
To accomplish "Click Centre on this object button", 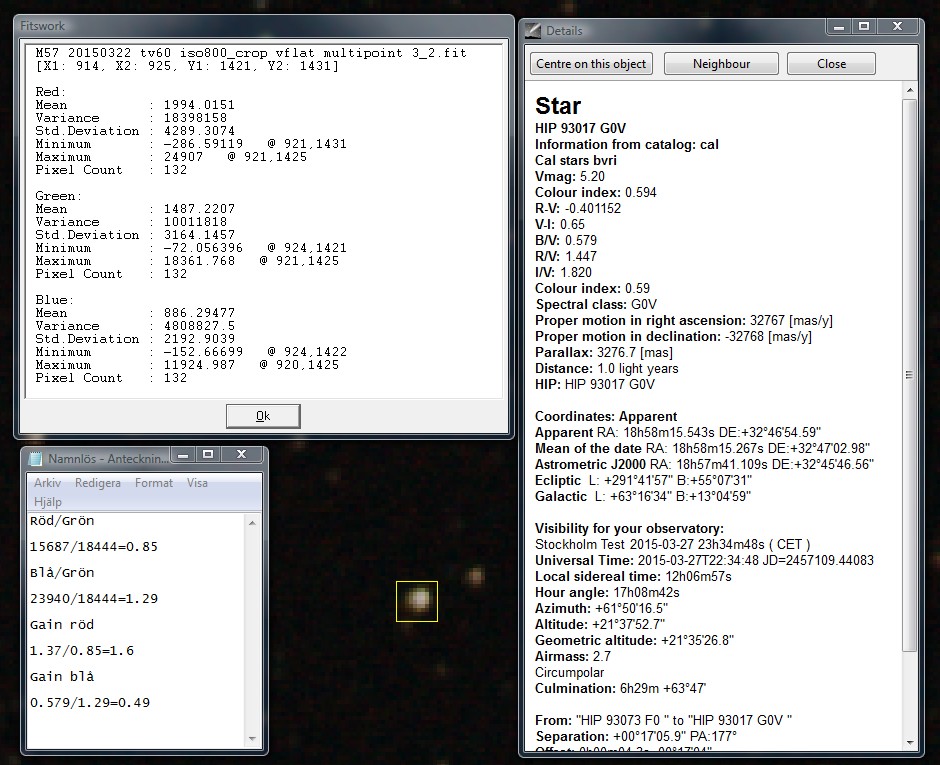I will pos(591,64).
